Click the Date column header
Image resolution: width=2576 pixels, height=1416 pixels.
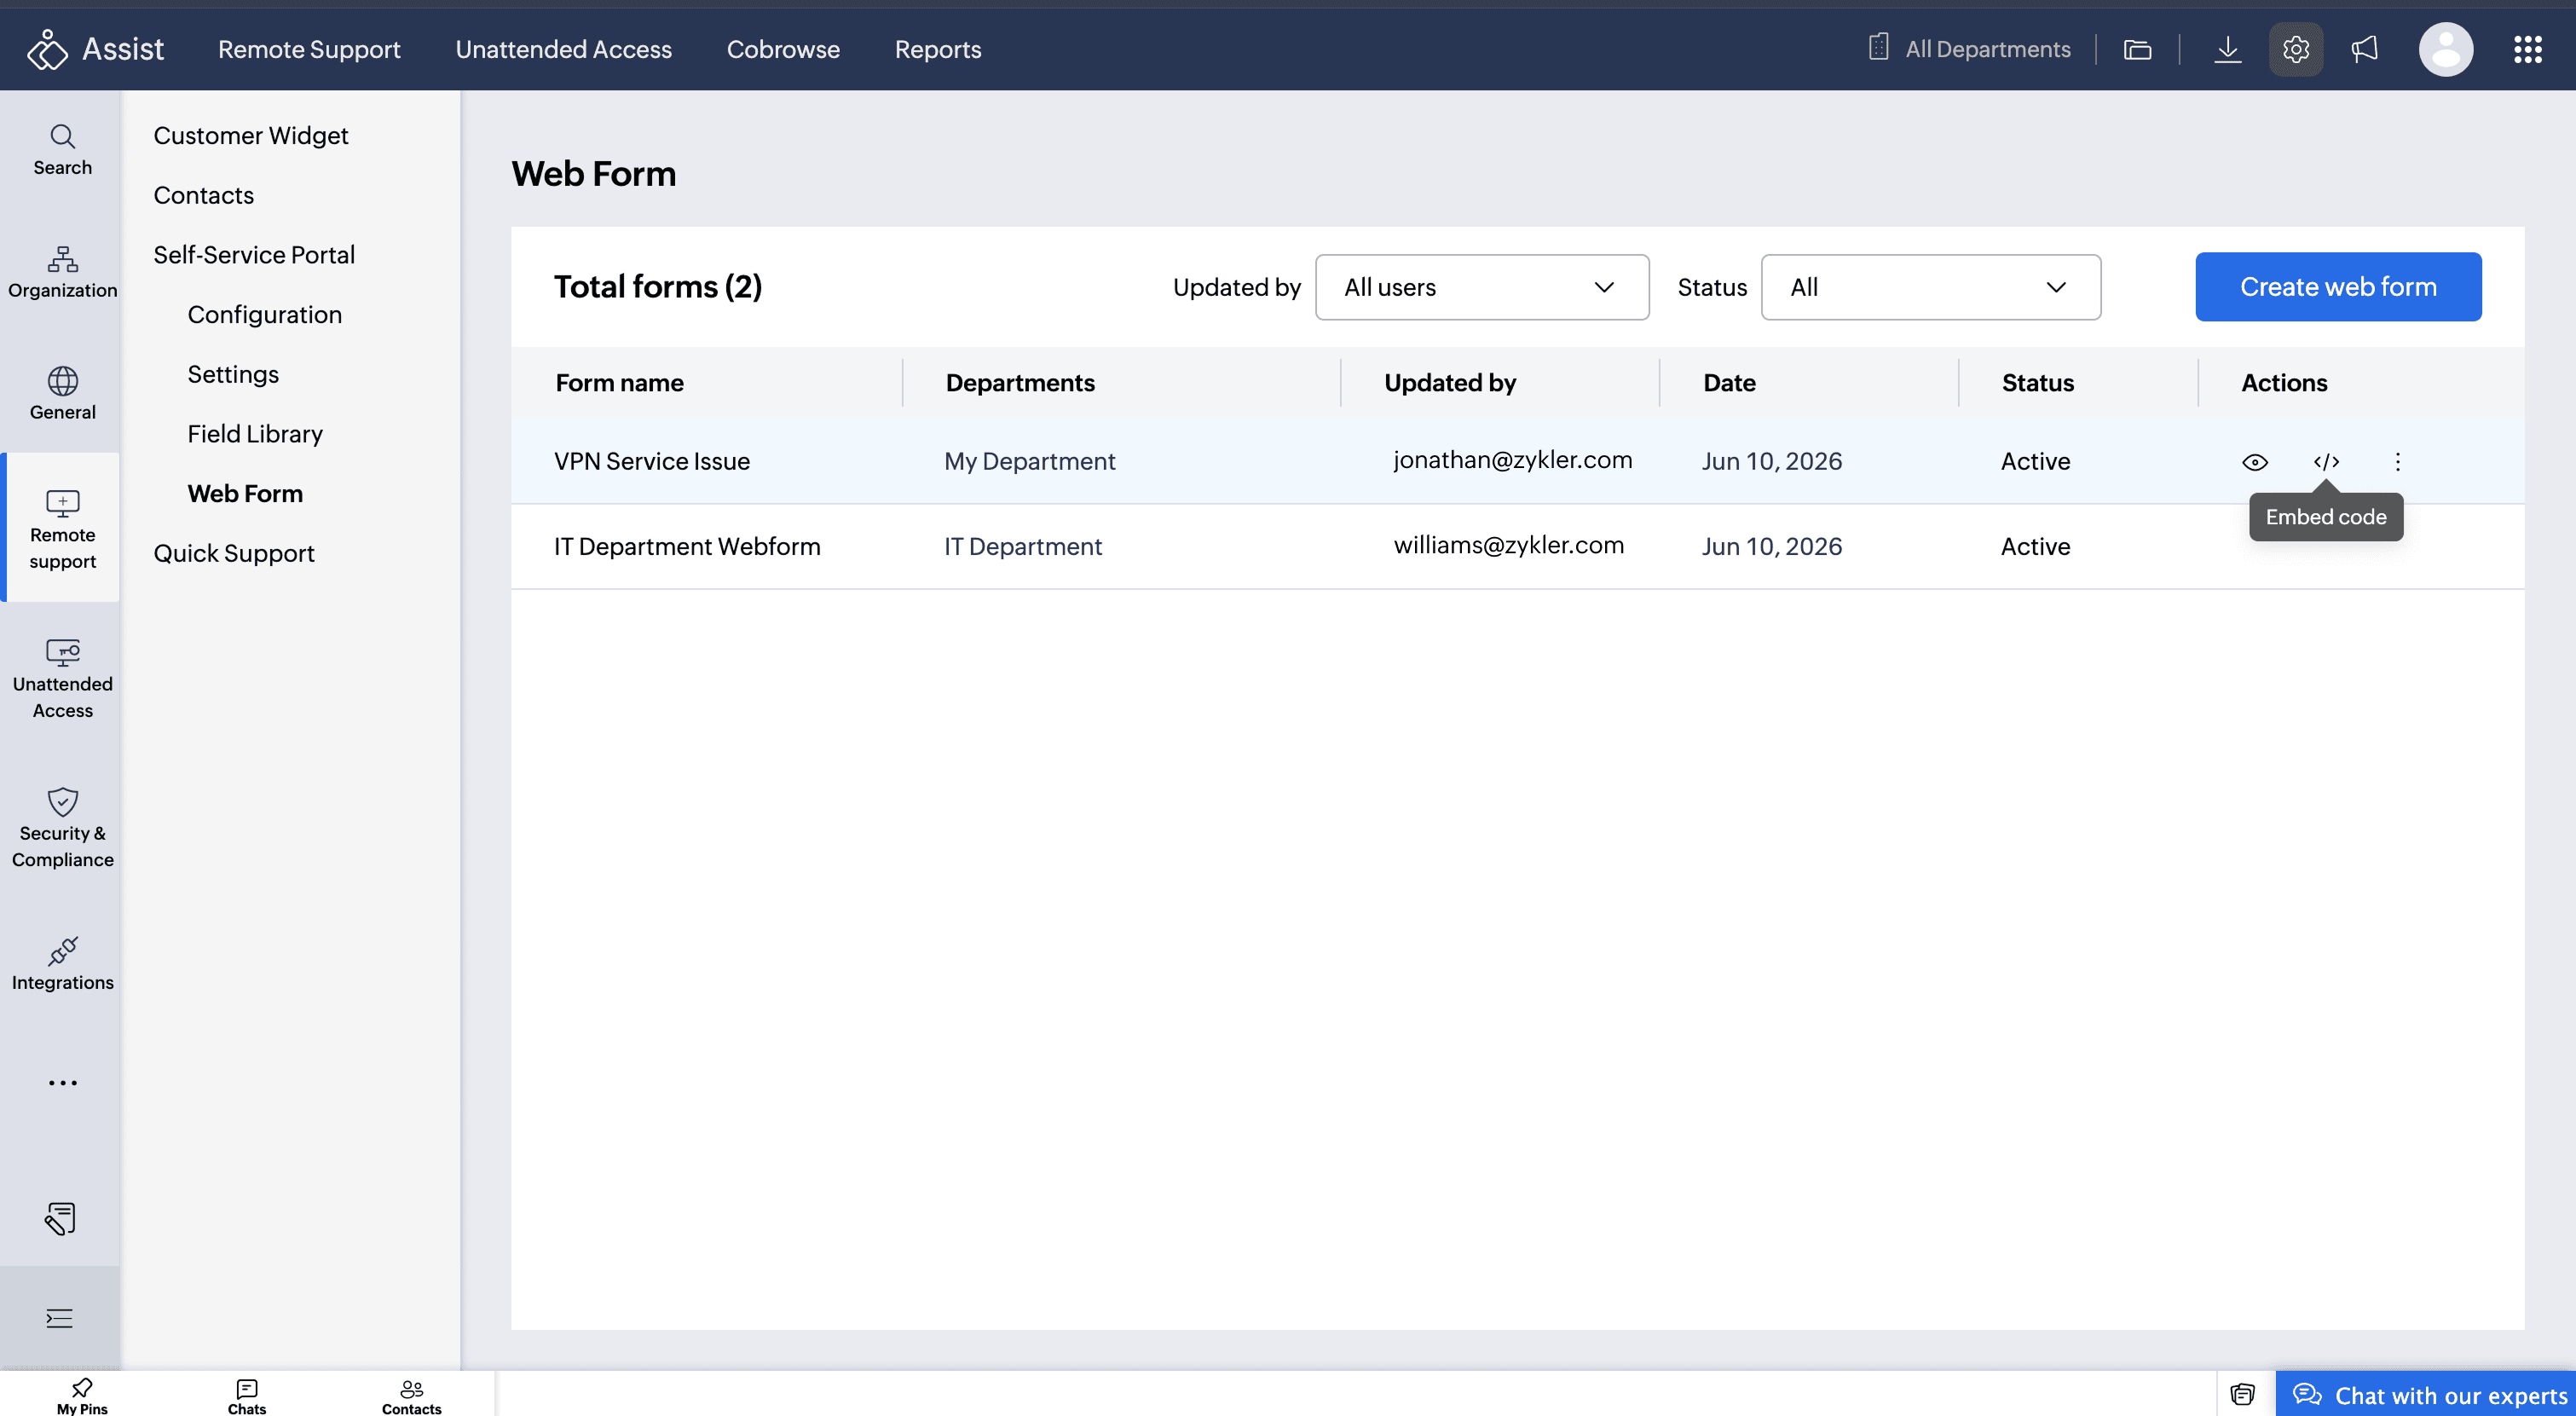(1729, 383)
